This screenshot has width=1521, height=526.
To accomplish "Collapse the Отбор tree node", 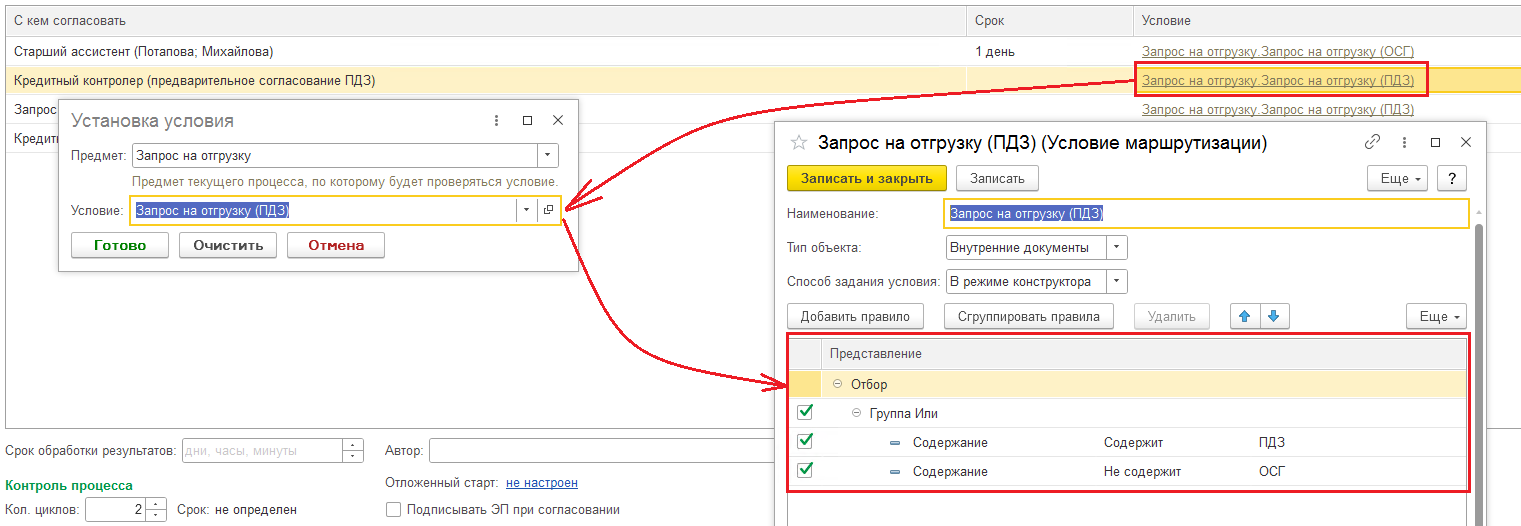I will 837,384.
